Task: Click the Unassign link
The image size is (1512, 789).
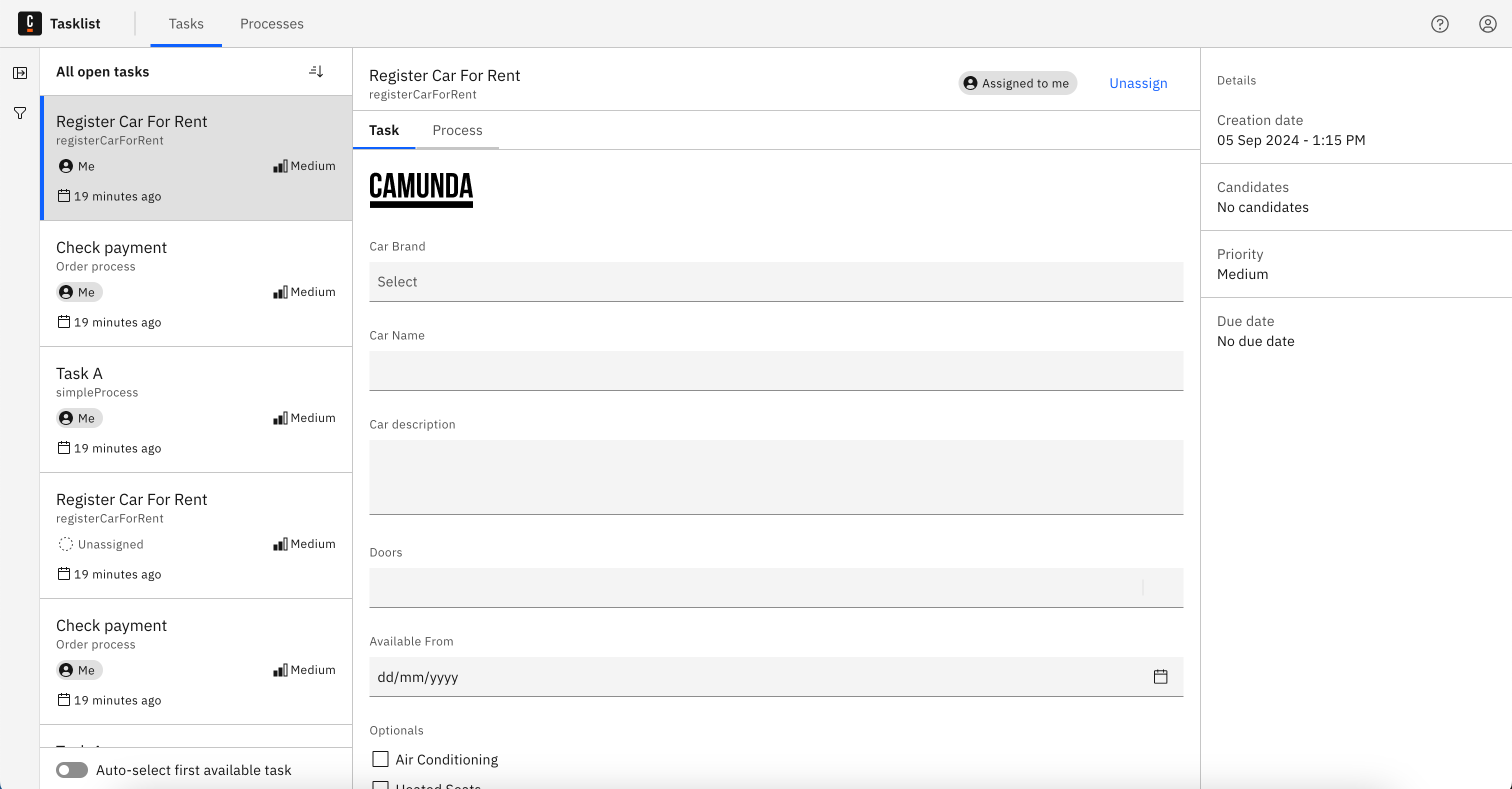Action: coord(1138,83)
